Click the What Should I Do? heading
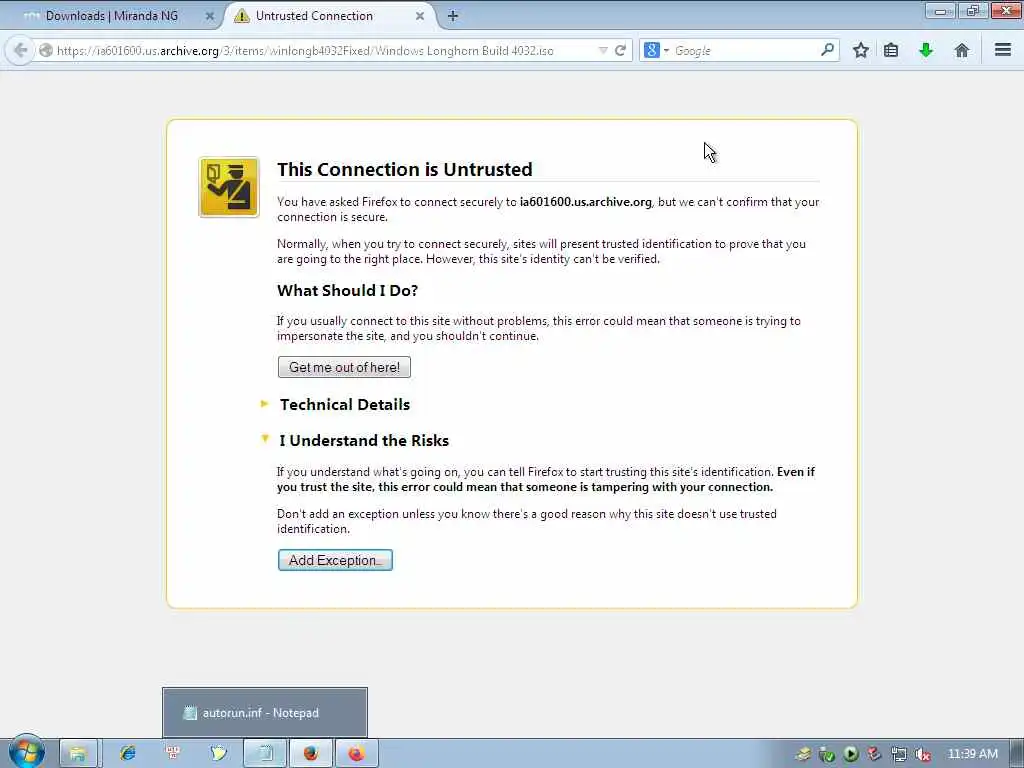The width and height of the screenshot is (1024, 768). pyautogui.click(x=347, y=291)
